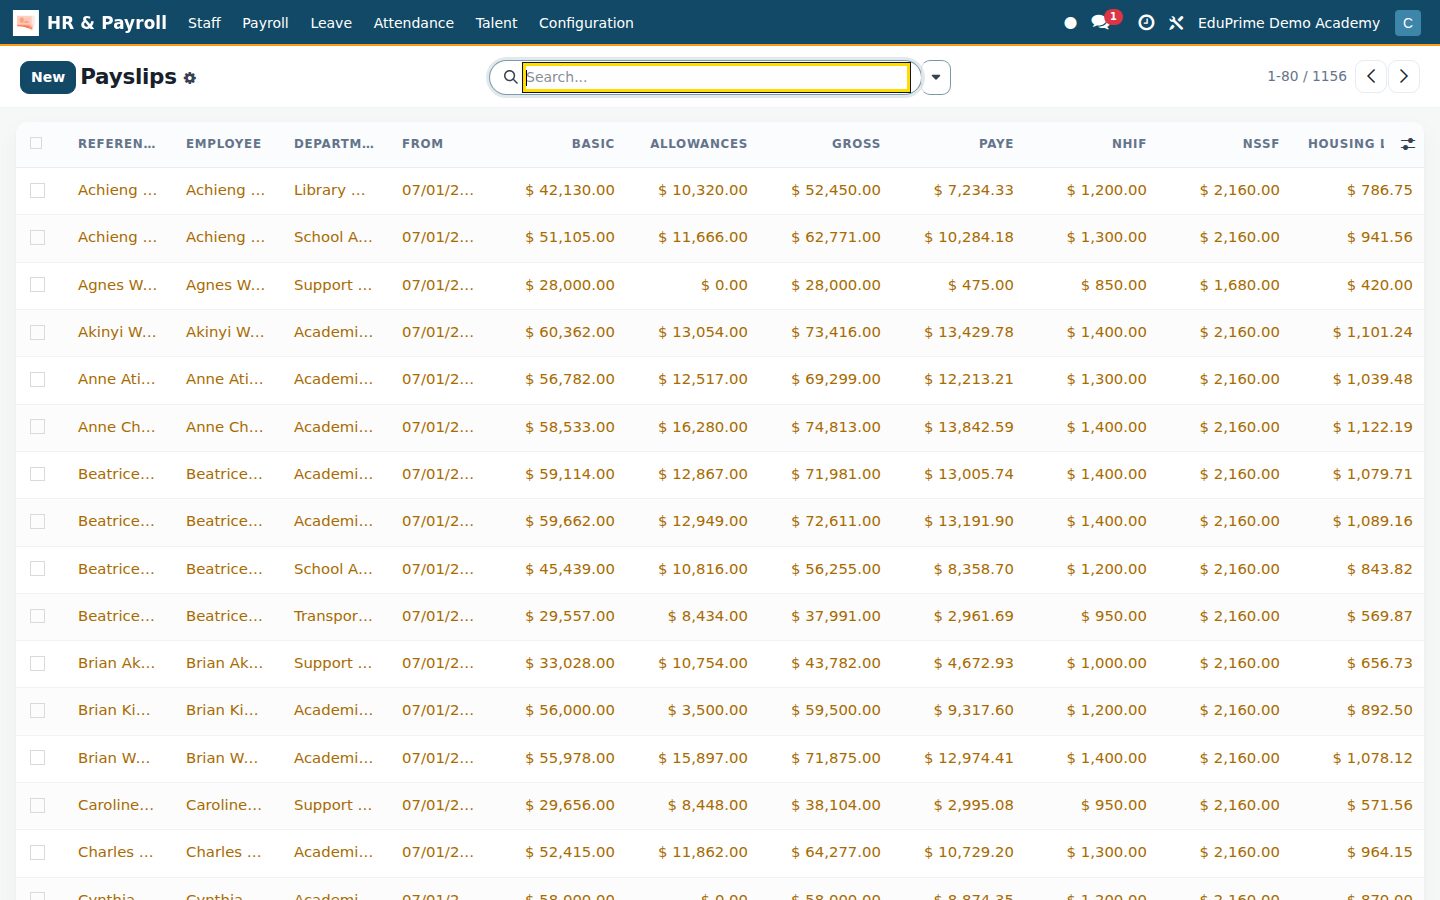Toggle the select-all header checkbox
Viewport: 1440px width, 900px height.
(x=36, y=143)
